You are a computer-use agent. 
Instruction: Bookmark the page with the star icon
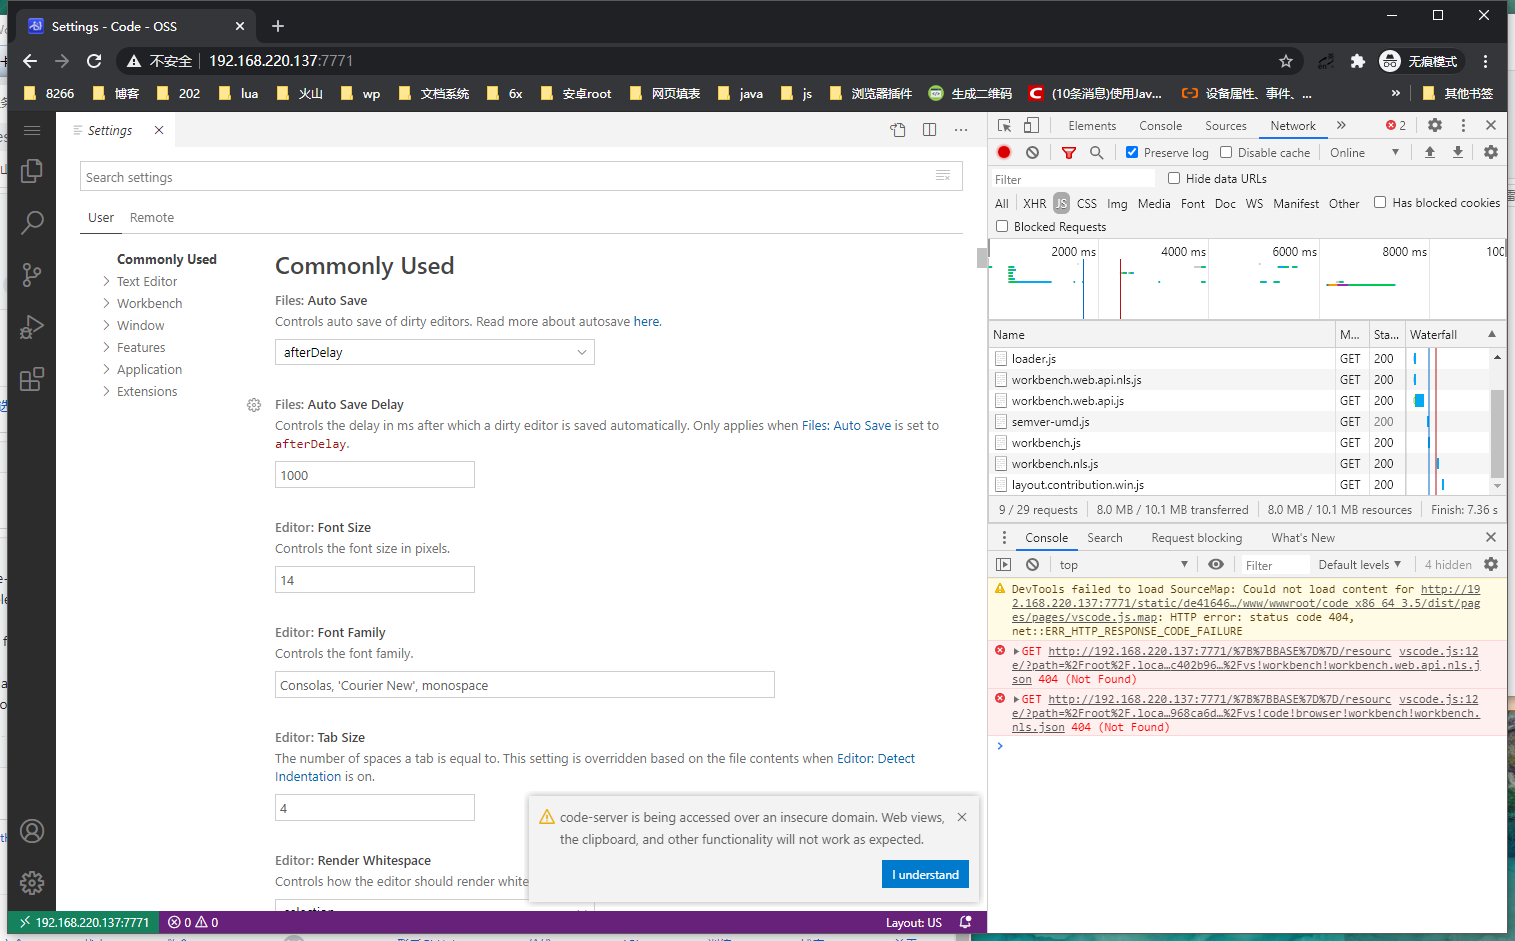click(x=1286, y=61)
